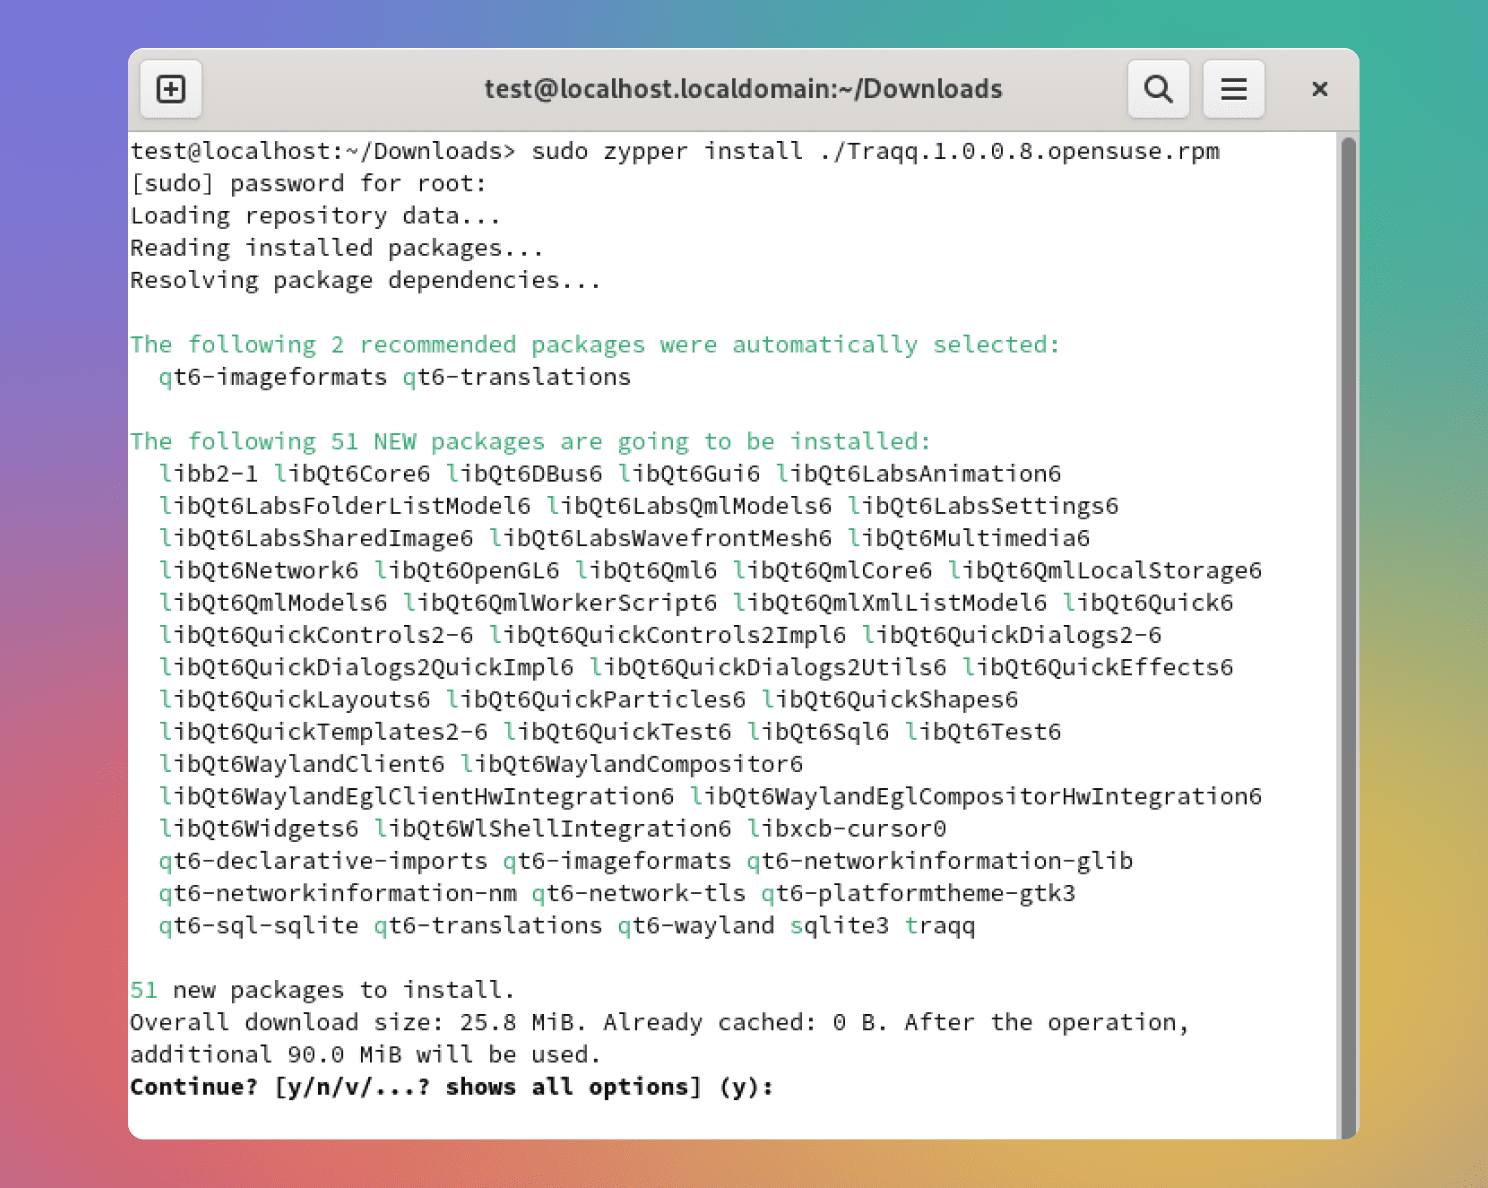Click the package name sqlite3
Image resolution: width=1488 pixels, height=1188 pixels.
[840, 926]
